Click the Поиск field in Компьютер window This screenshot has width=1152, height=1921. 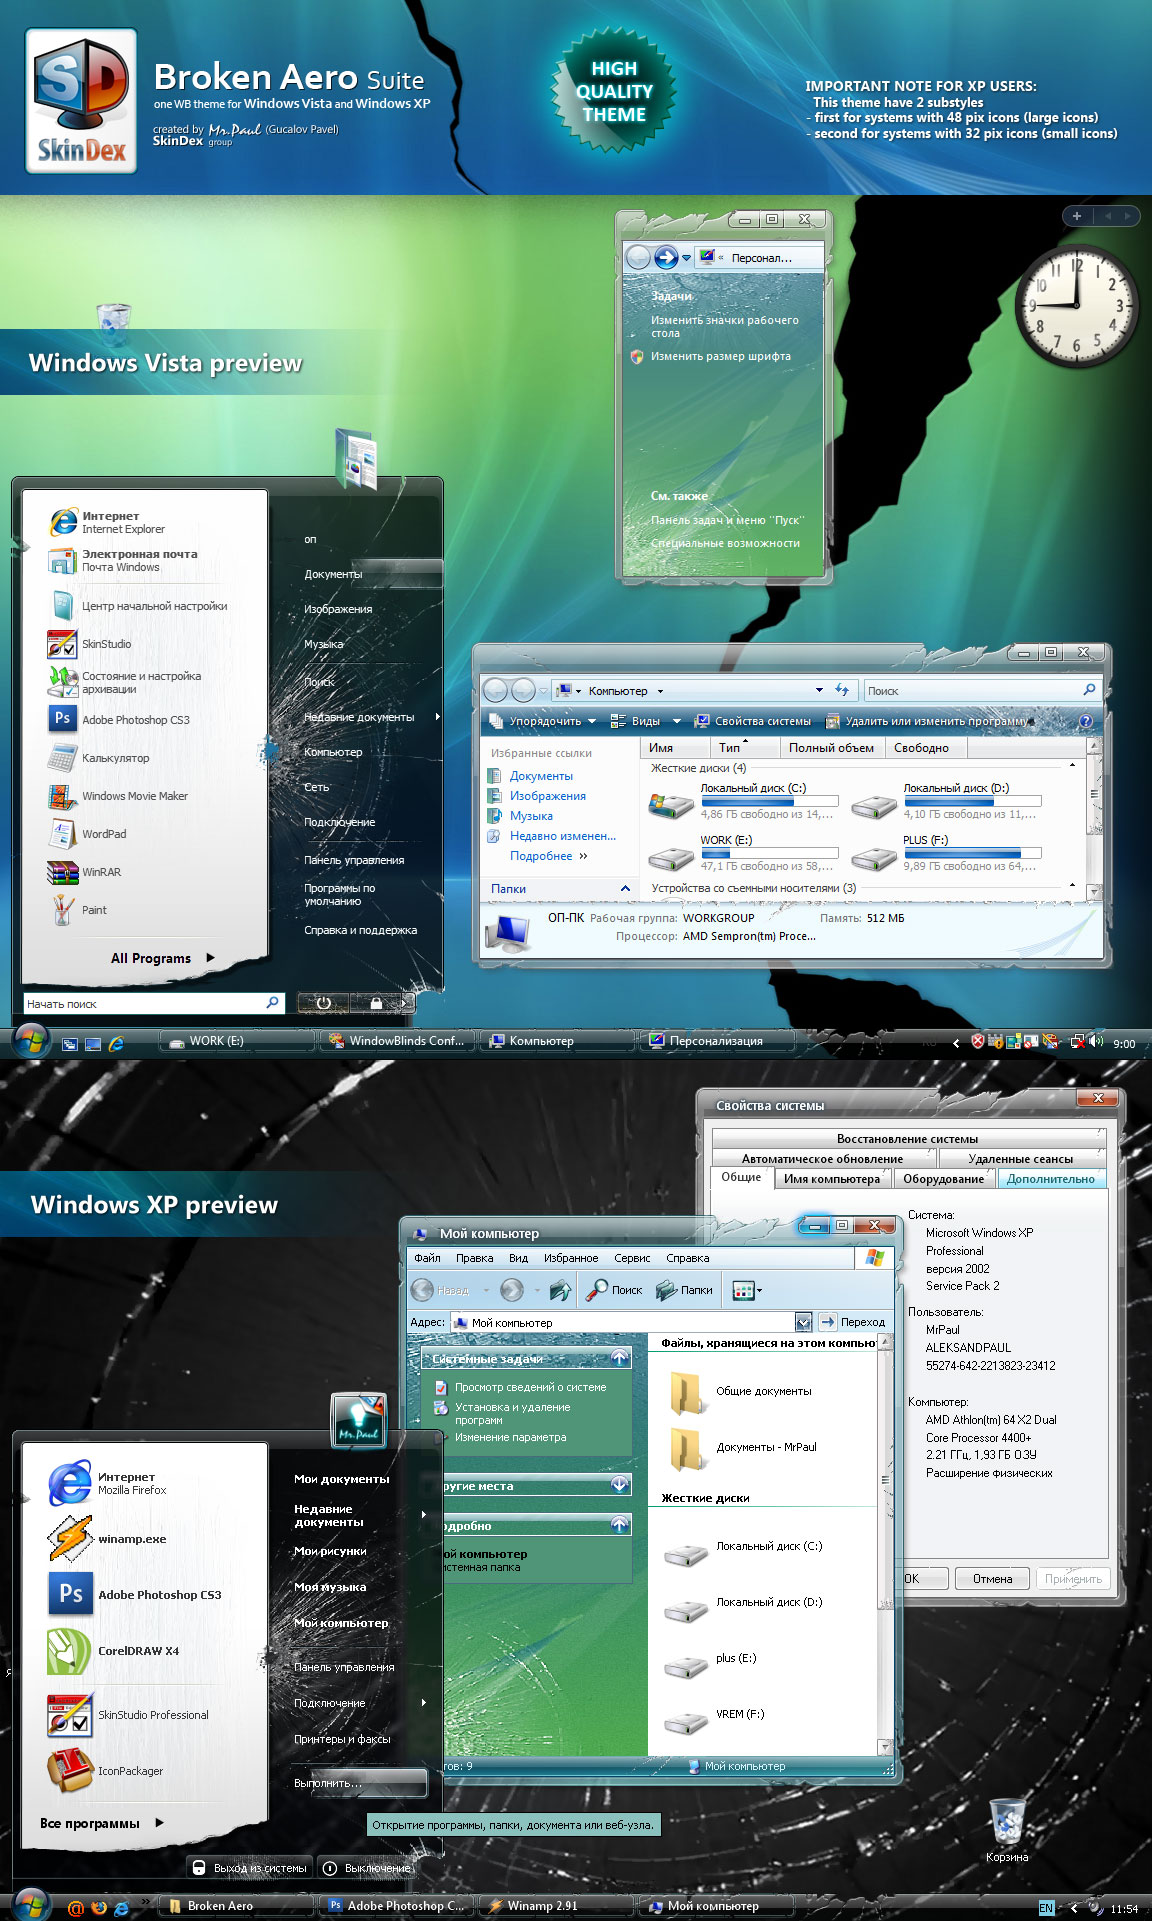click(x=981, y=691)
